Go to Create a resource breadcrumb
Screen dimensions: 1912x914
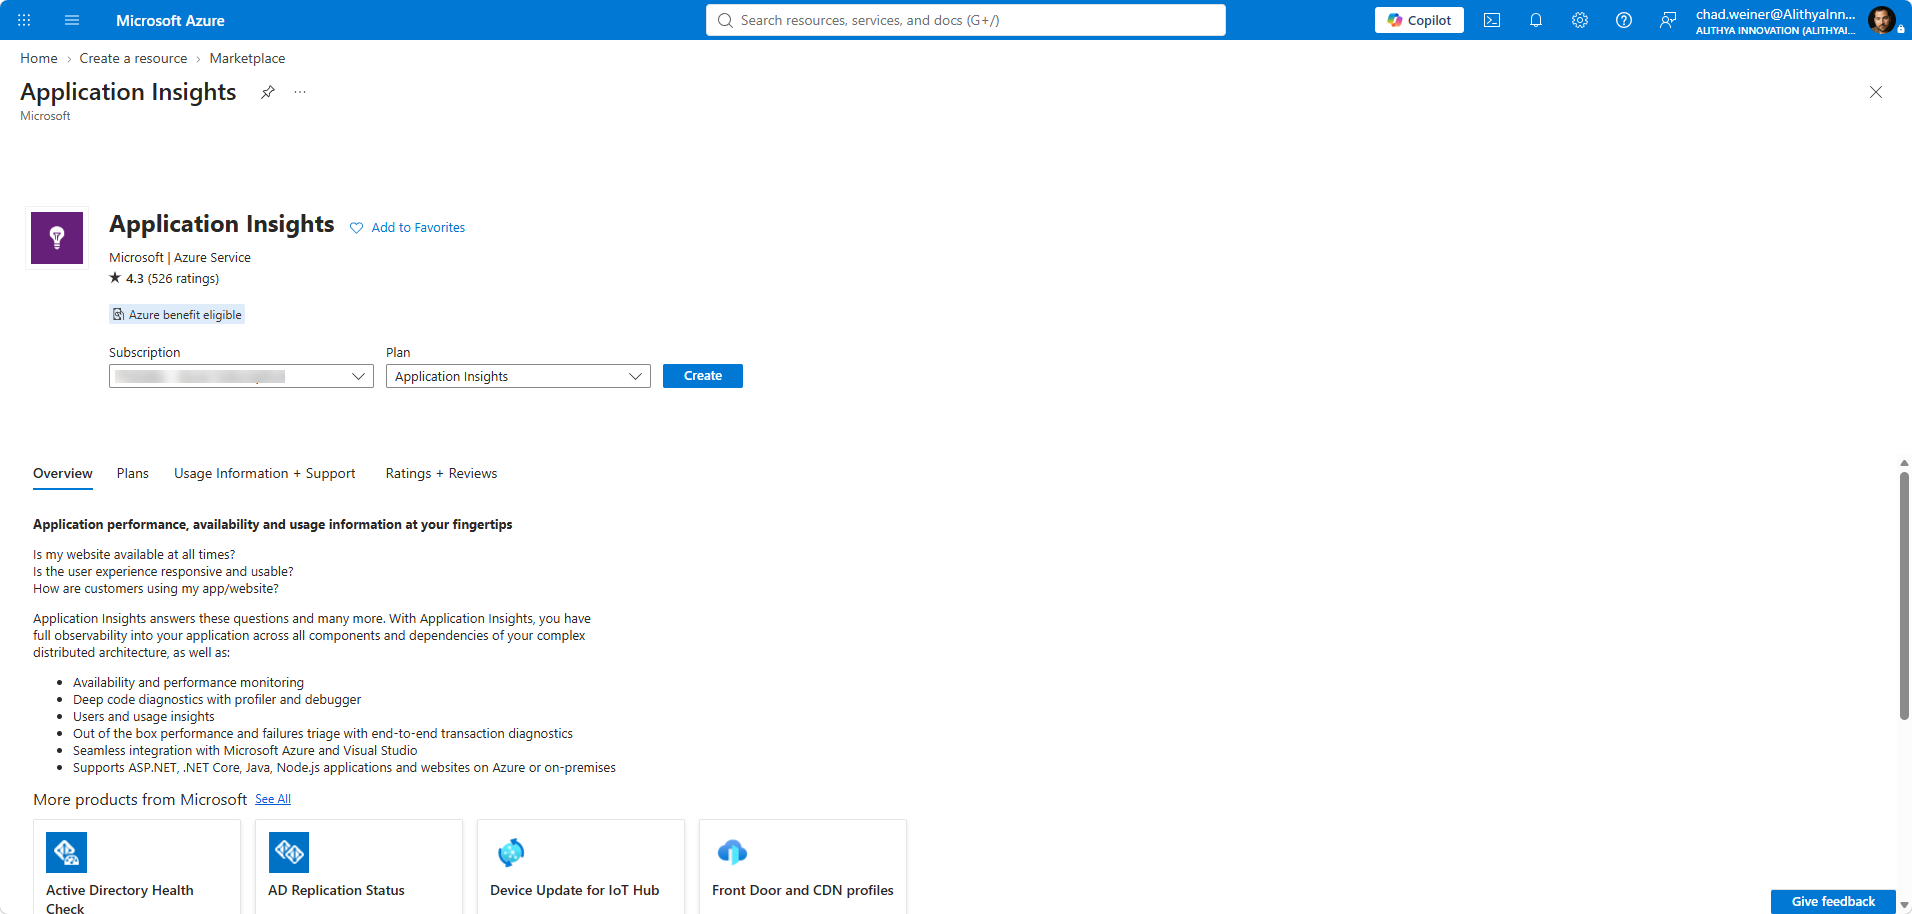pyautogui.click(x=133, y=59)
